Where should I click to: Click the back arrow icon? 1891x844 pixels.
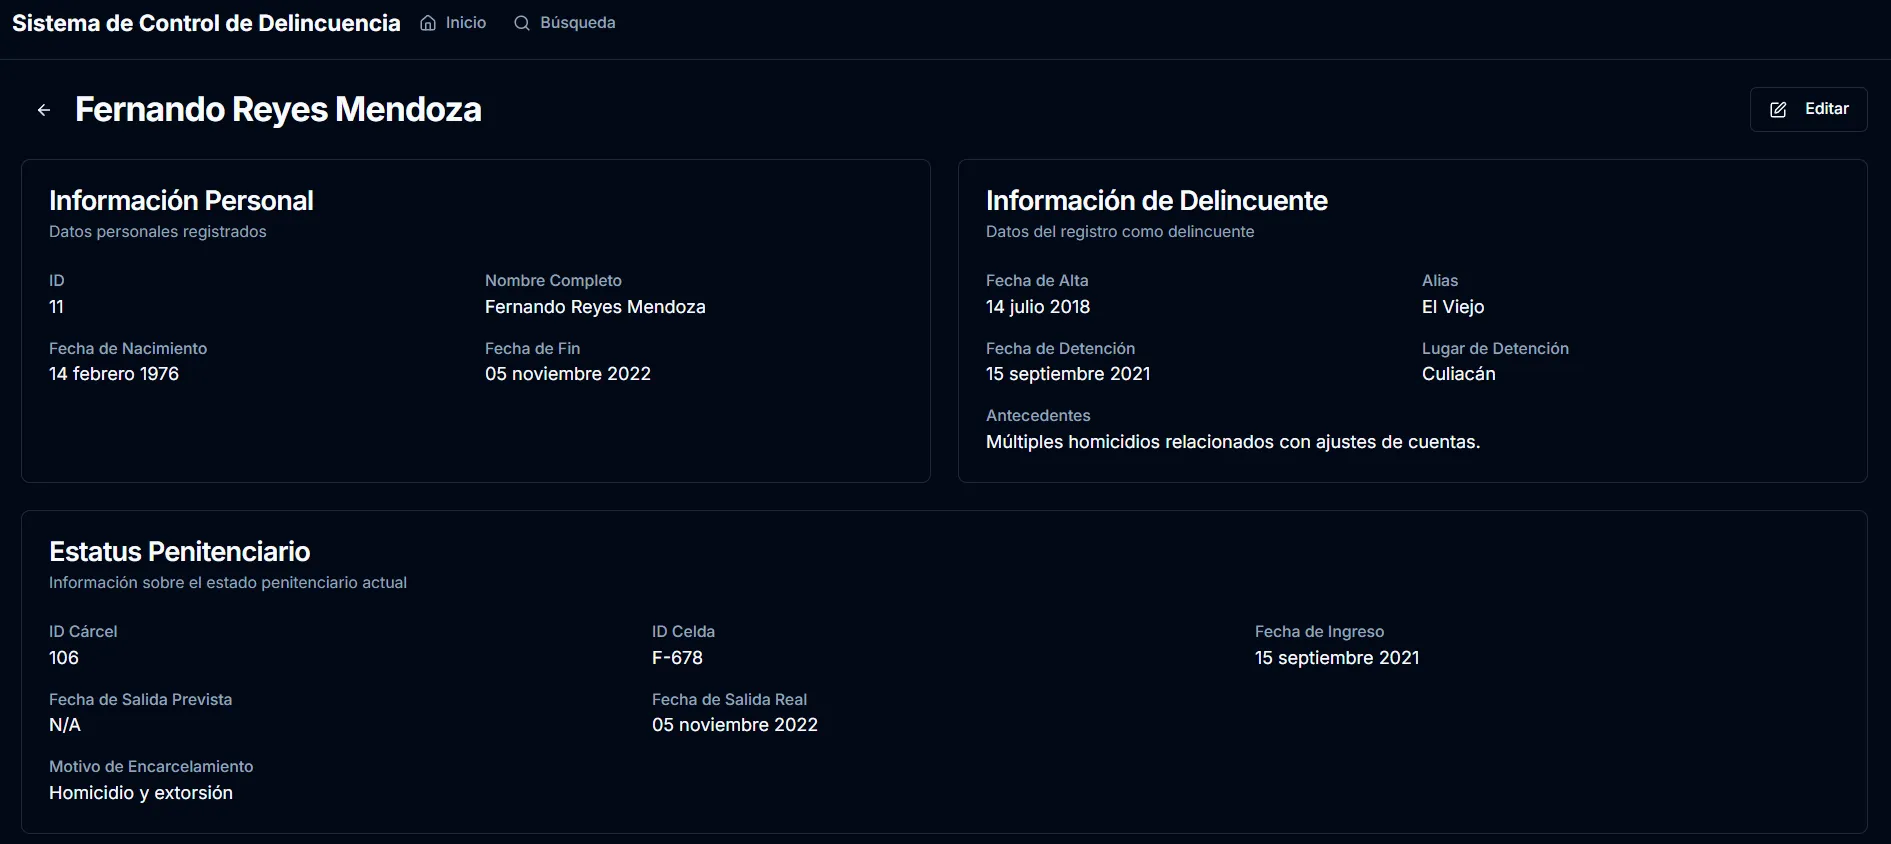point(44,110)
